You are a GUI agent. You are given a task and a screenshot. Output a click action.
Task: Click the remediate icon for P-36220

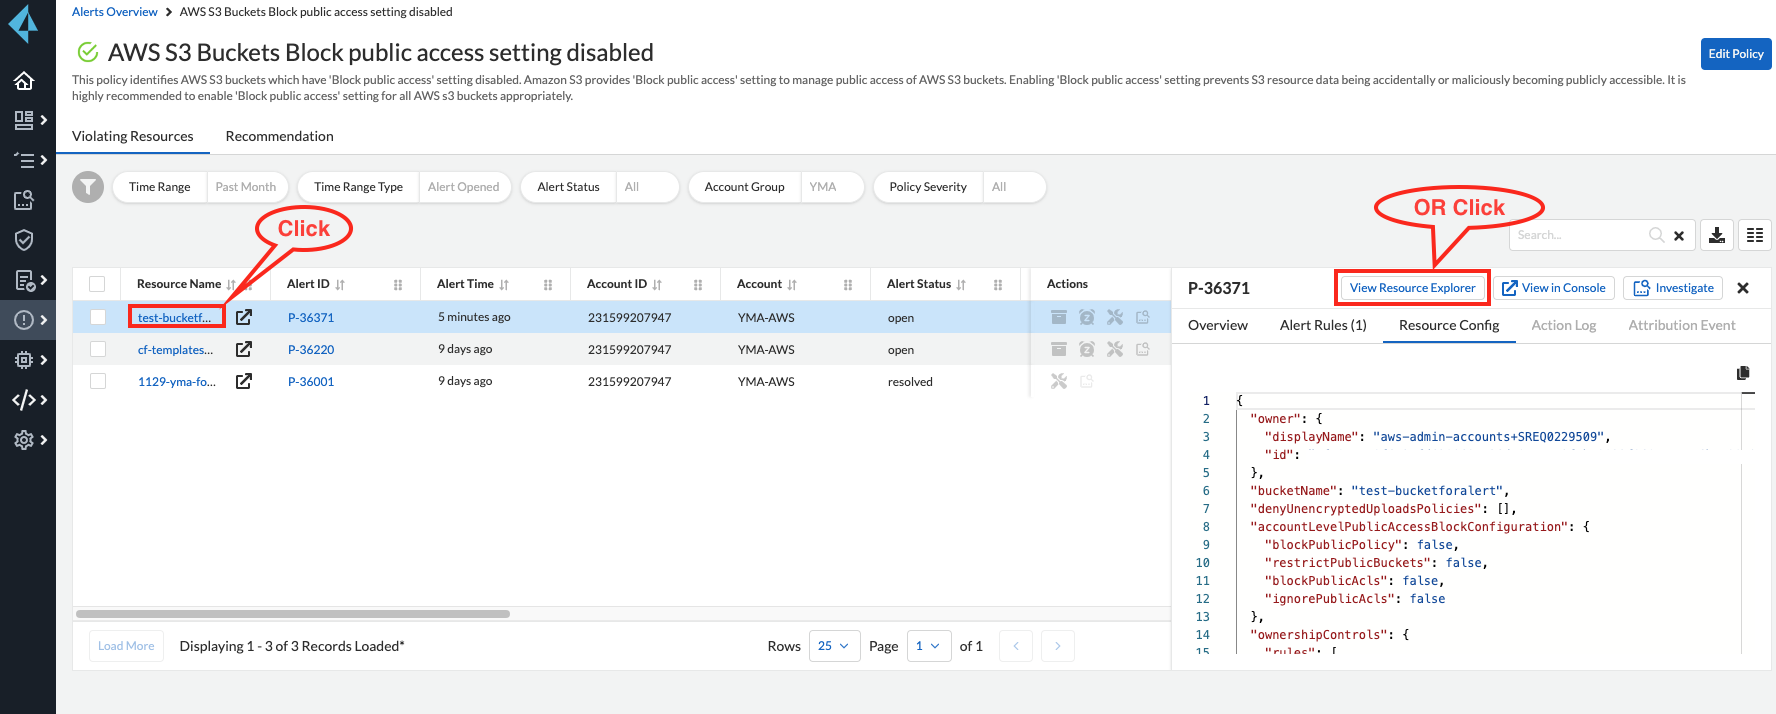point(1114,349)
